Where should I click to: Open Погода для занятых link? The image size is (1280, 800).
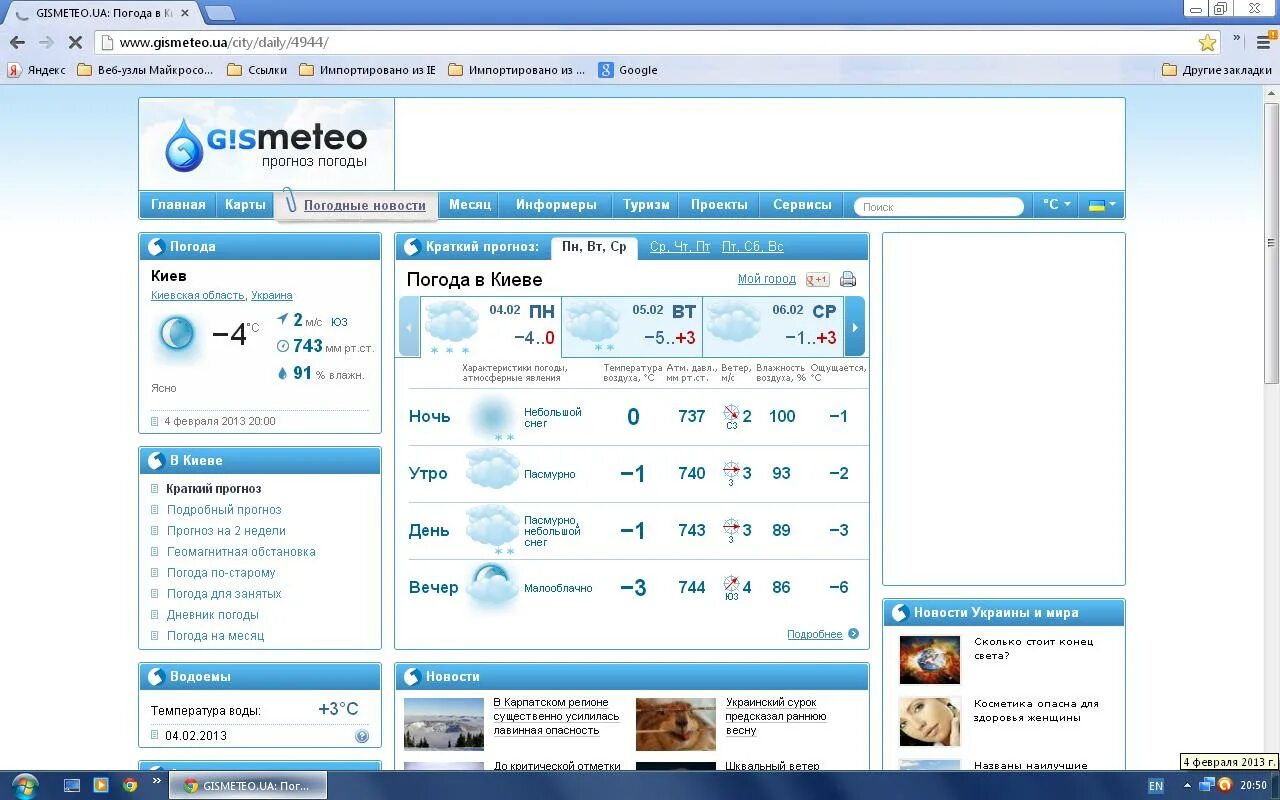pyautogui.click(x=224, y=594)
